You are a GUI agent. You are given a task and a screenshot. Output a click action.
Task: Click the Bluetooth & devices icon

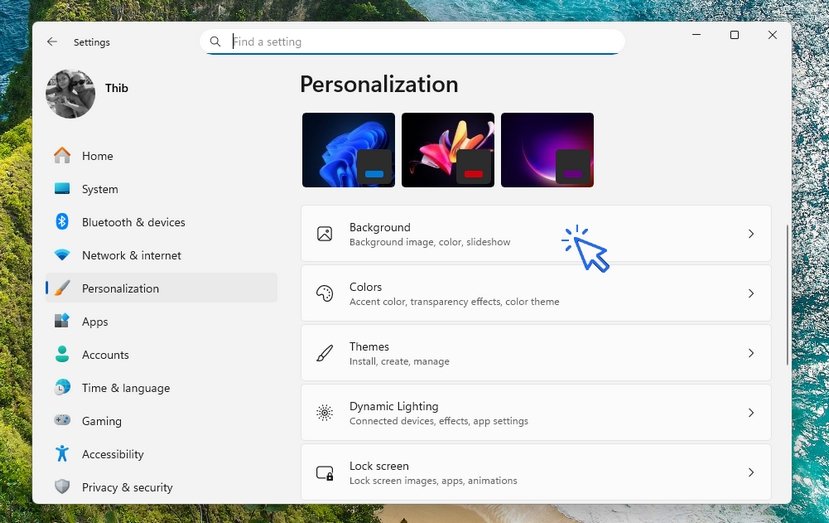[x=62, y=222]
